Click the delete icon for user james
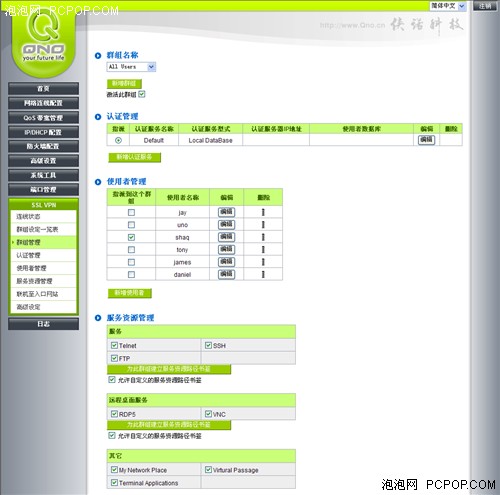Viewport: 500px width, 495px height. coord(263,262)
